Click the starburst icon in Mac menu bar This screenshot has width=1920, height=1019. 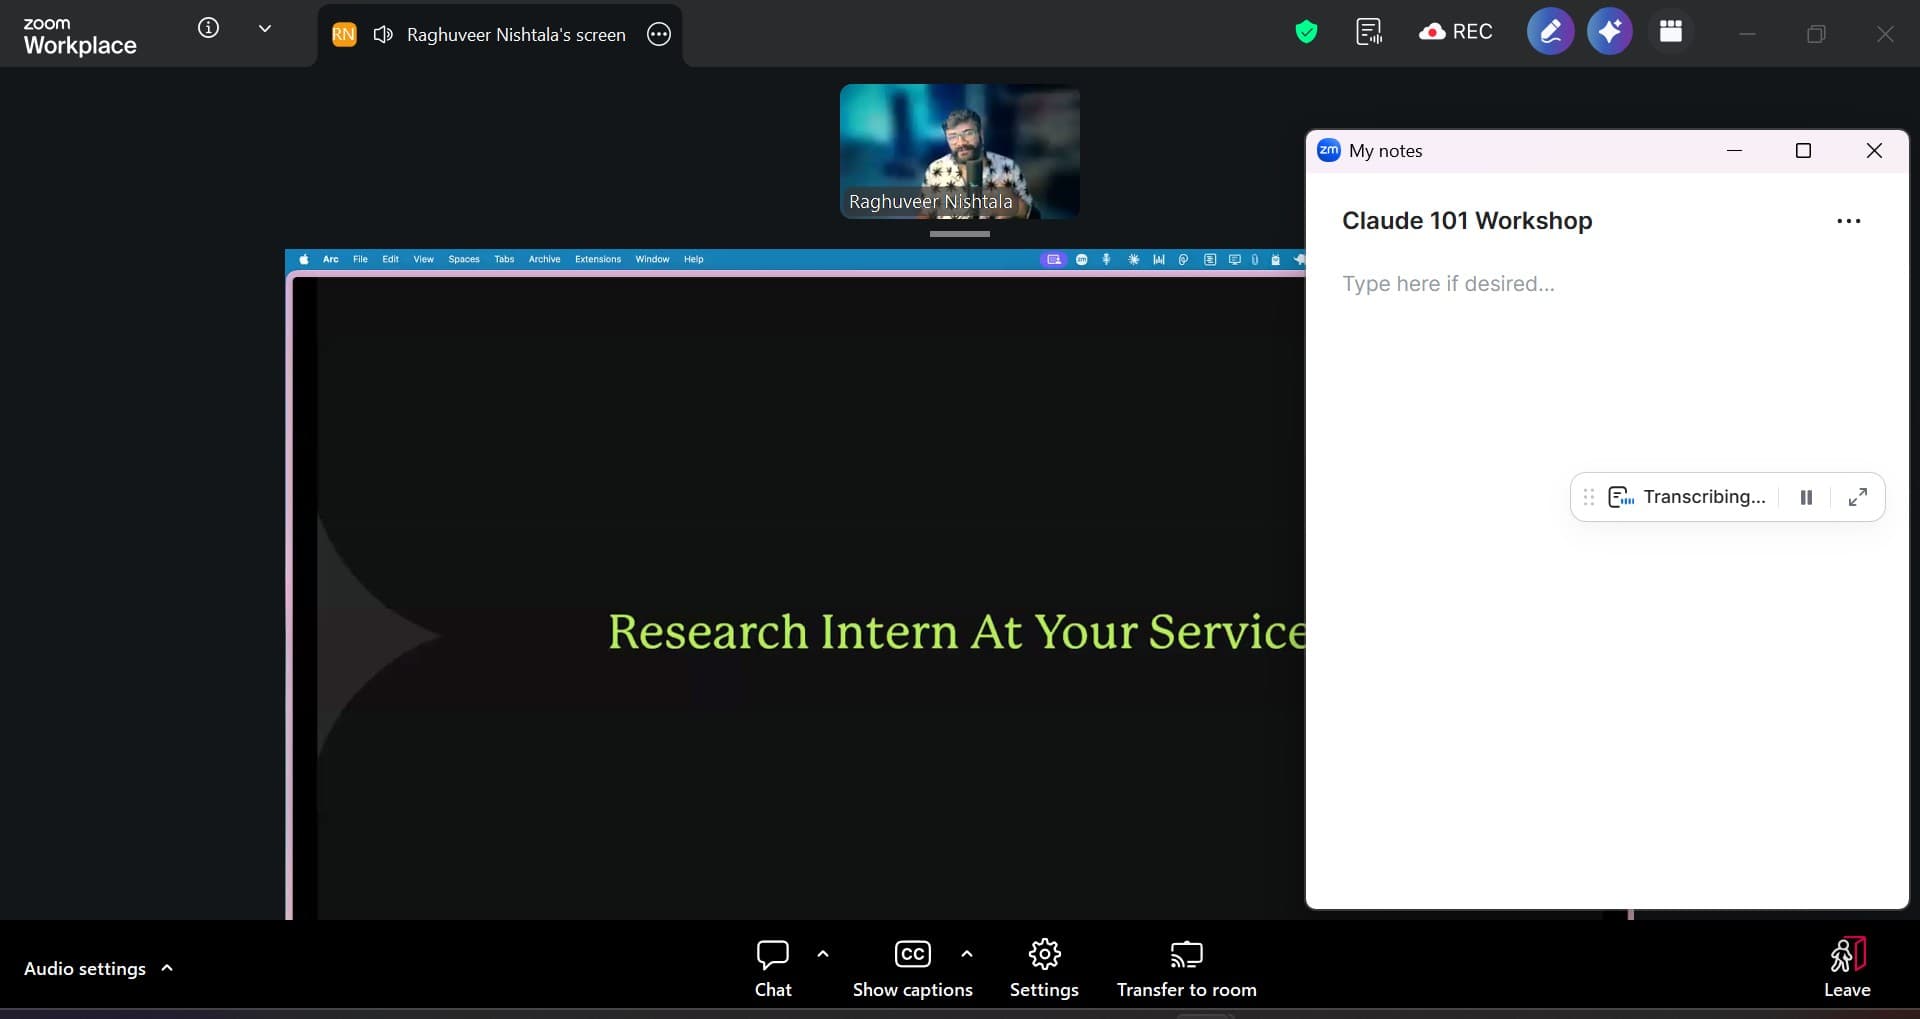(x=1134, y=259)
